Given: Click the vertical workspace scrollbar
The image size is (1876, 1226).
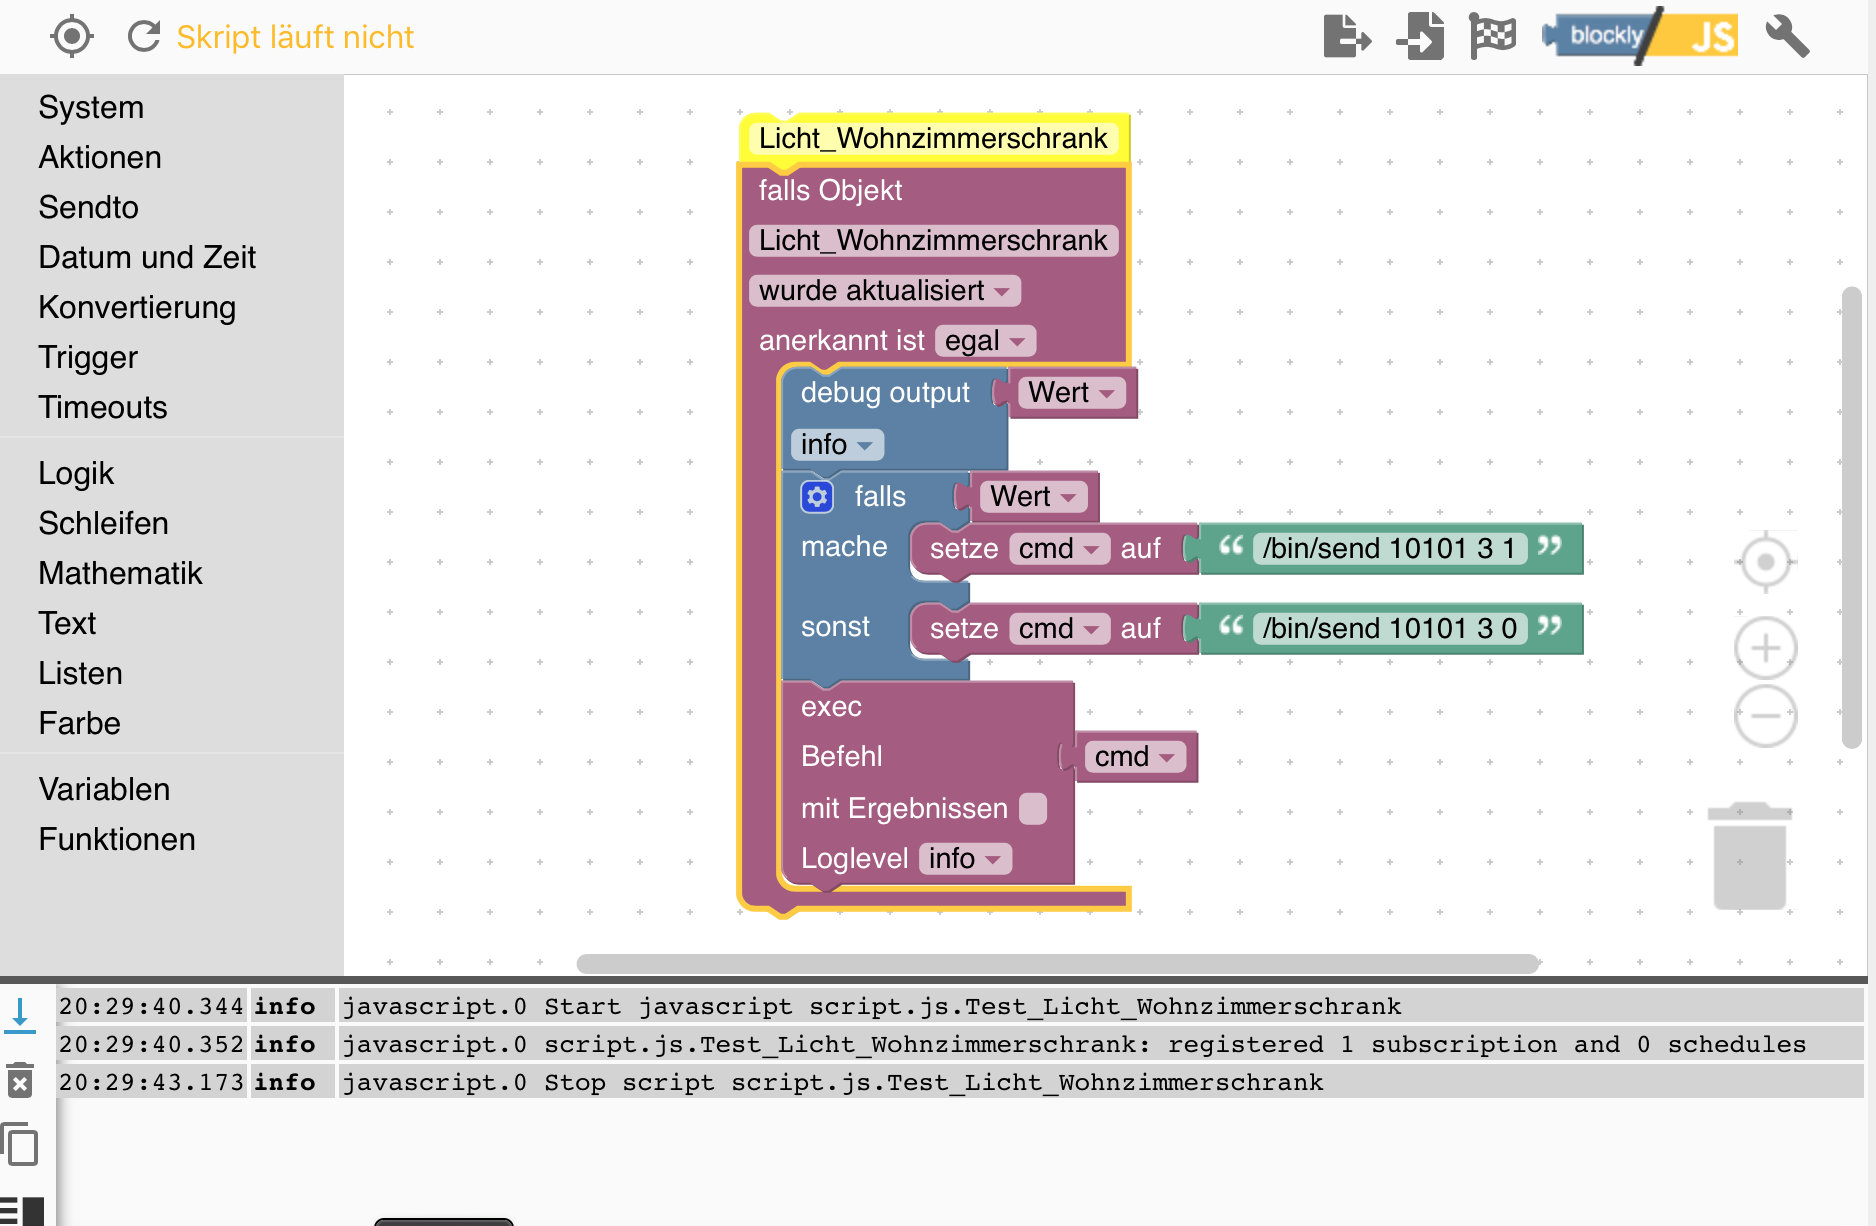Looking at the screenshot, I should pyautogui.click(x=1851, y=517).
